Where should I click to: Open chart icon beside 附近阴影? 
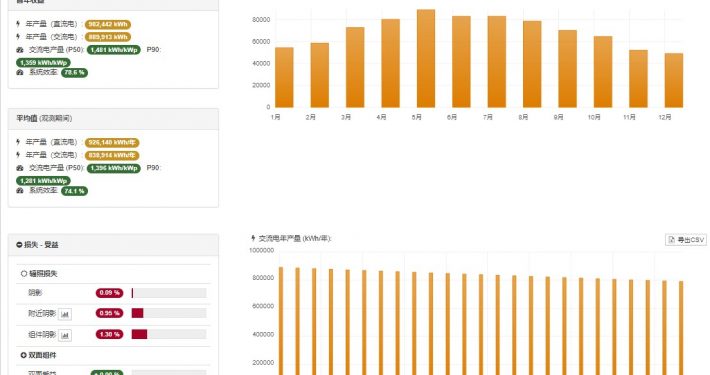click(x=65, y=314)
